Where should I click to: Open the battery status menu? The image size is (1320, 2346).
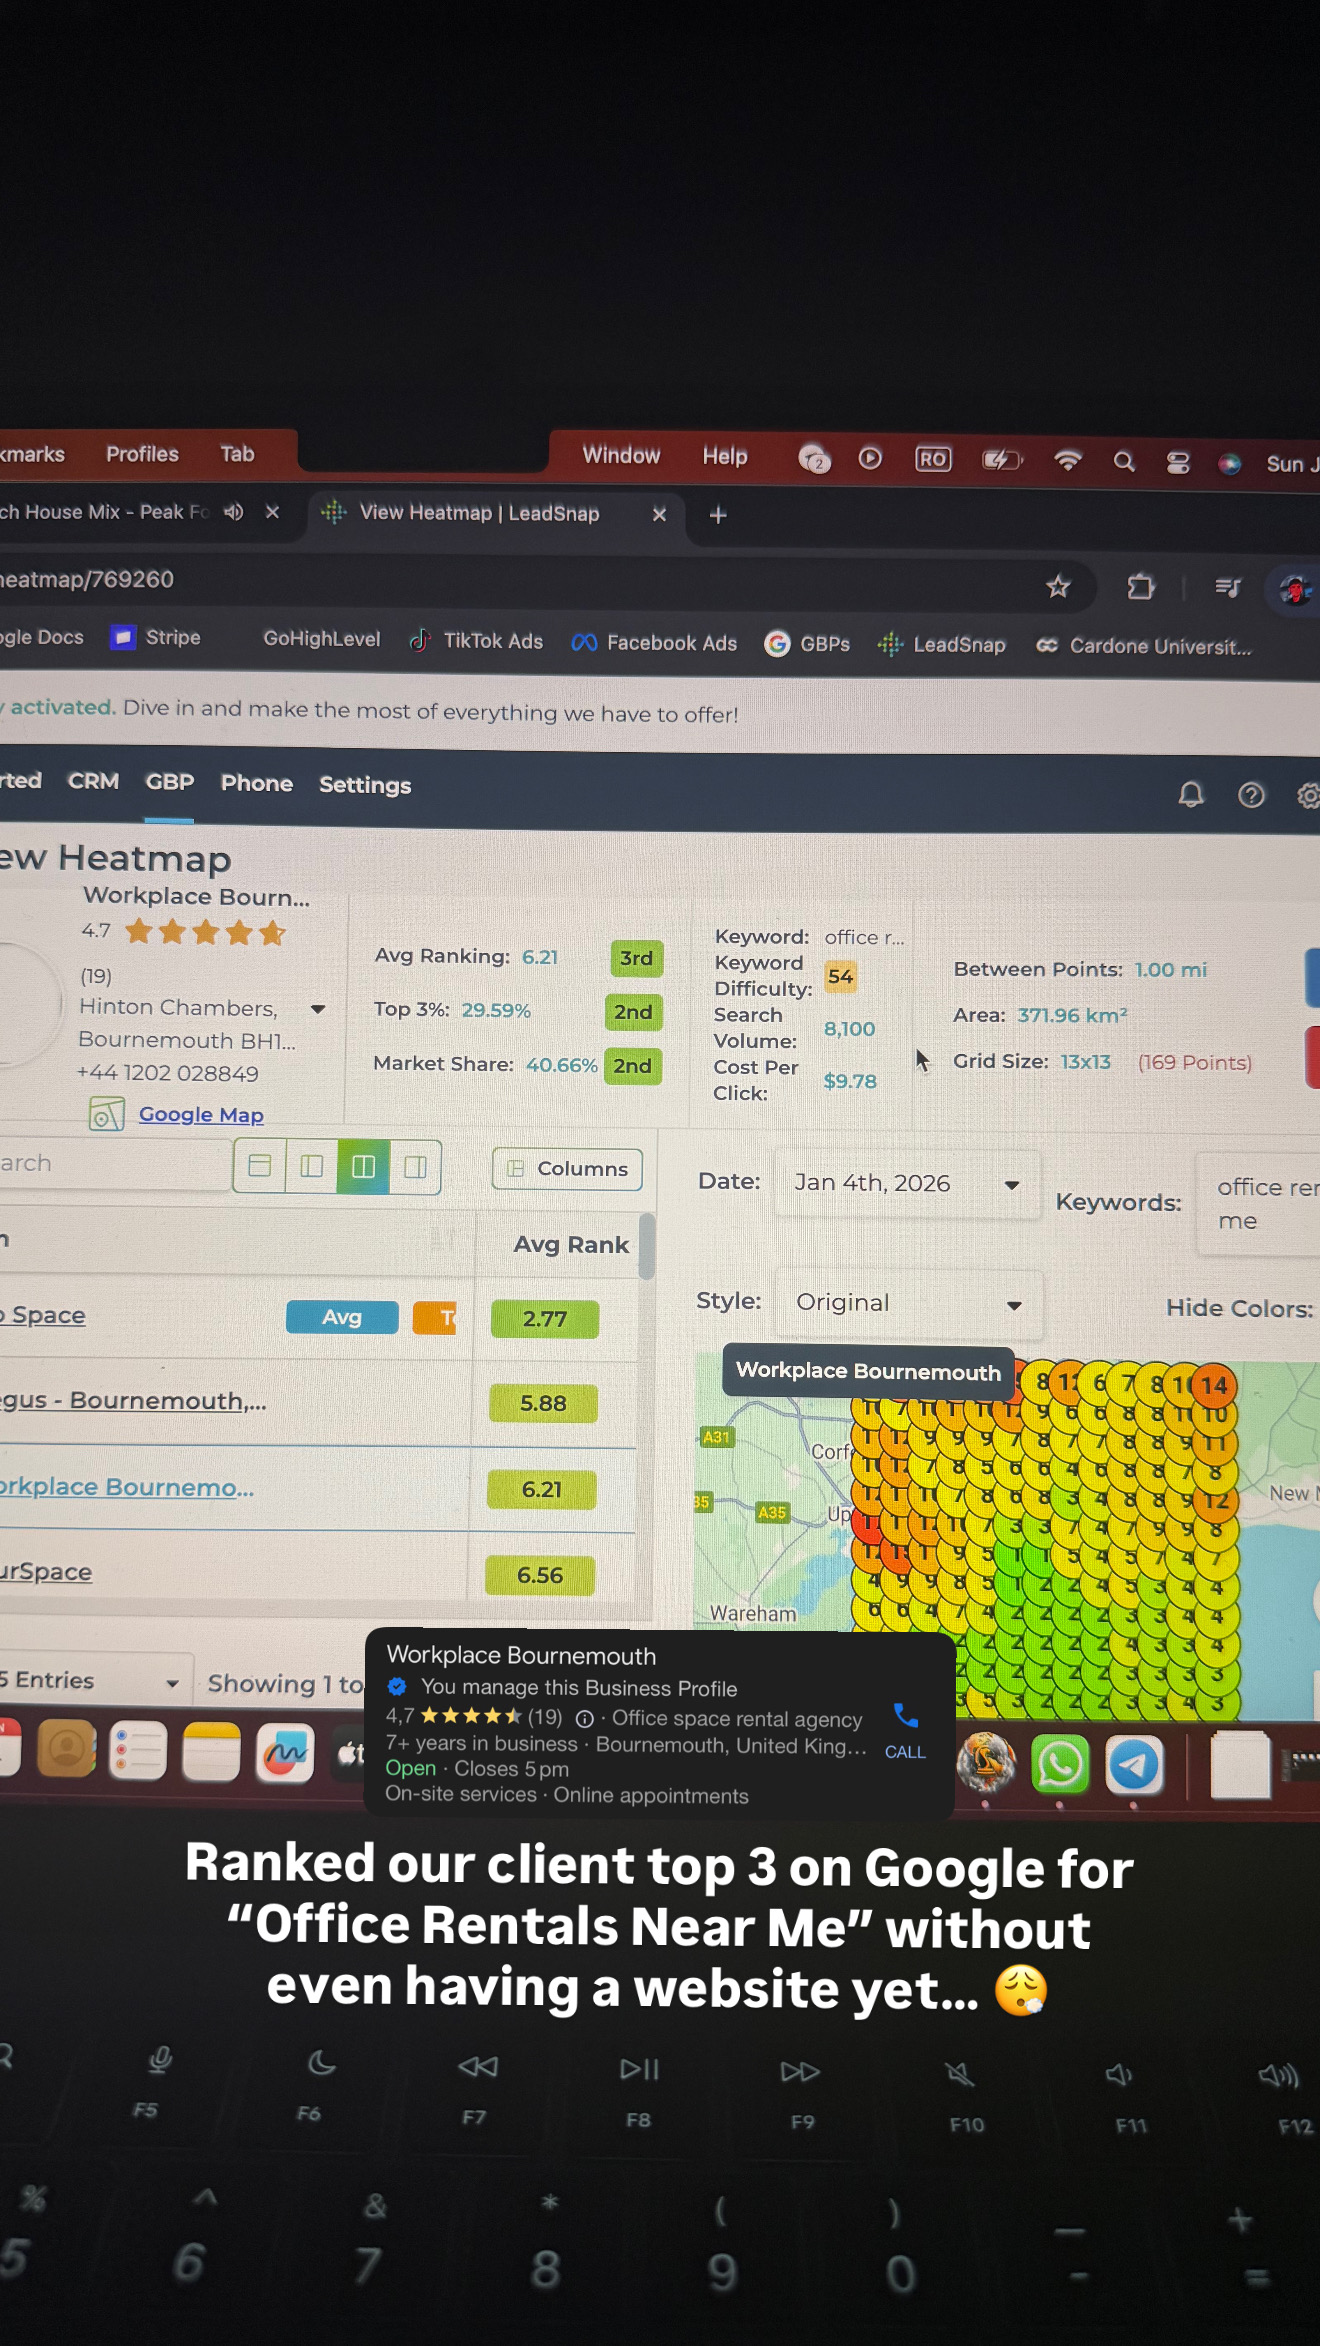[x=1002, y=460]
